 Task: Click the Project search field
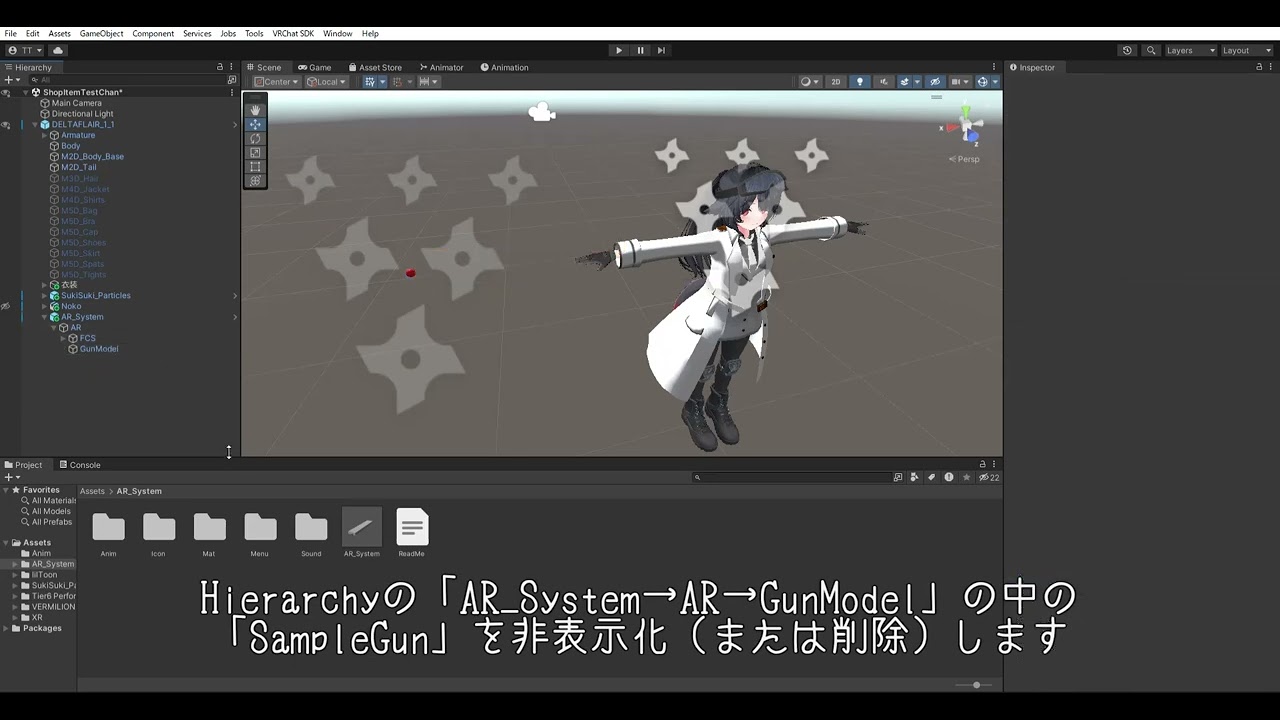791,478
